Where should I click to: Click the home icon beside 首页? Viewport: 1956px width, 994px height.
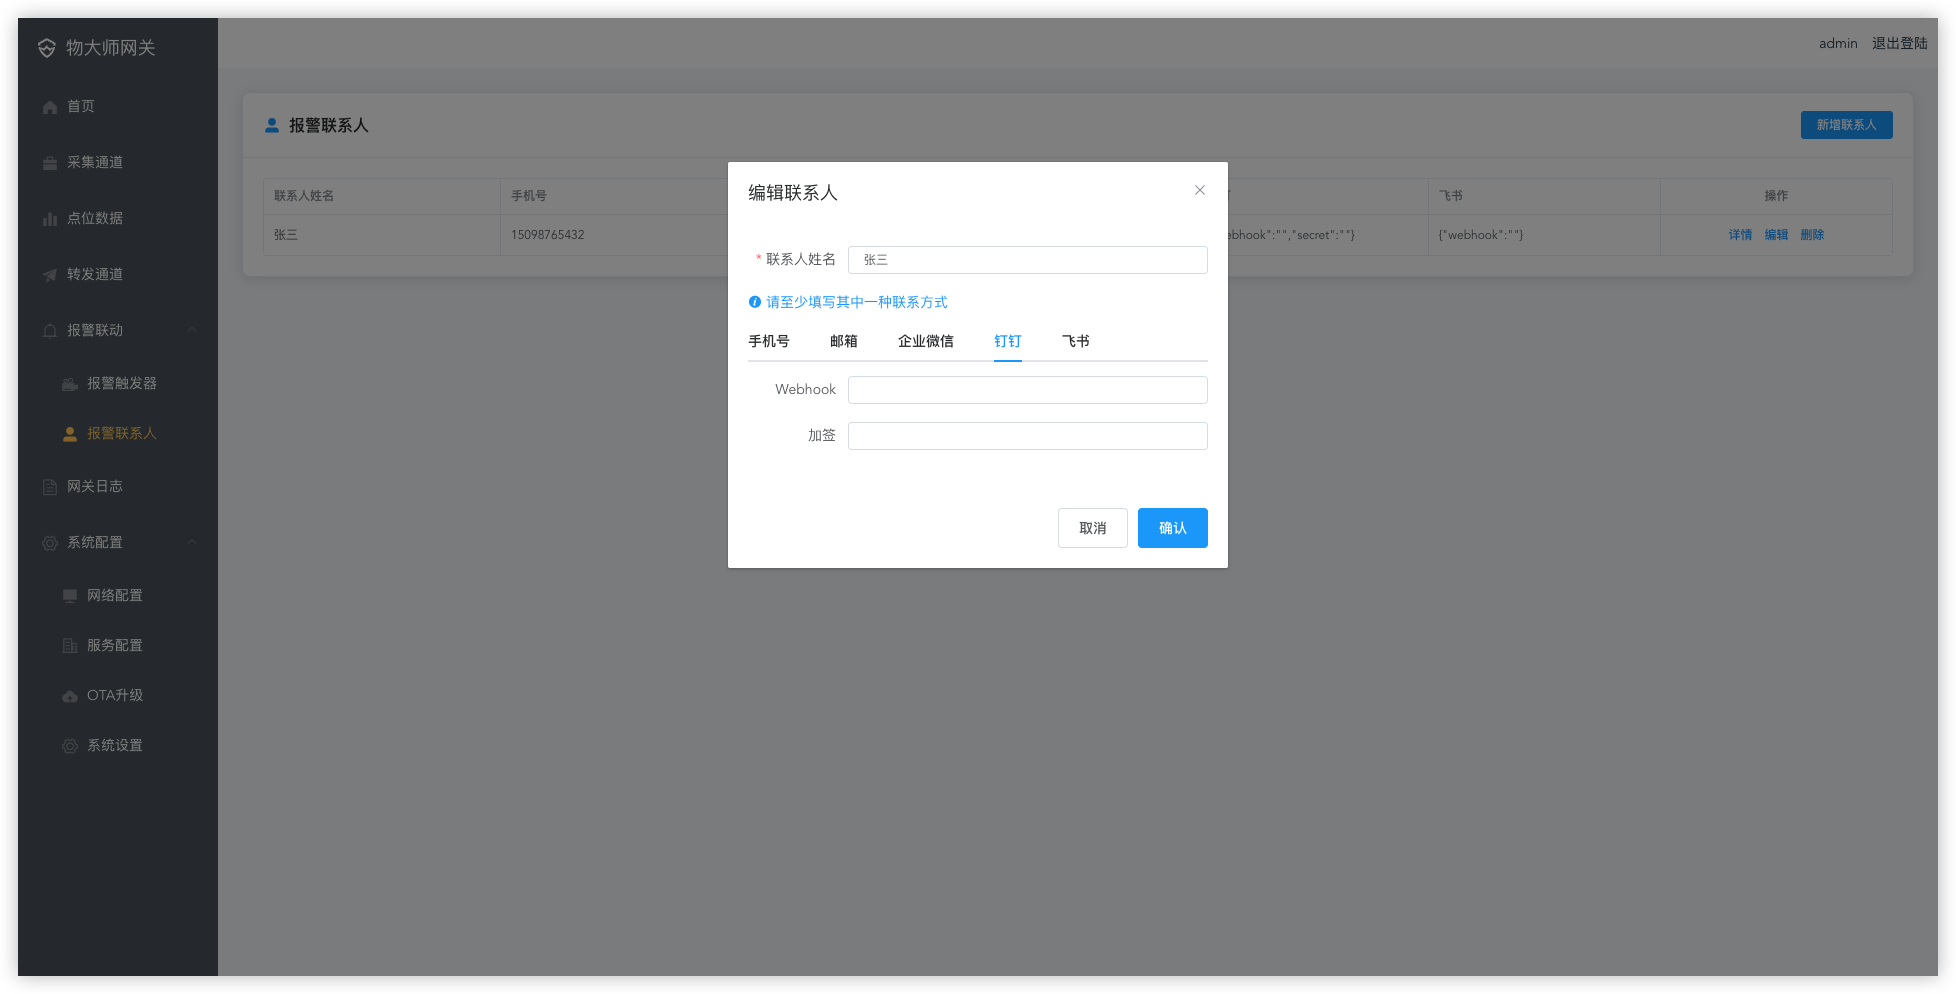[50, 107]
